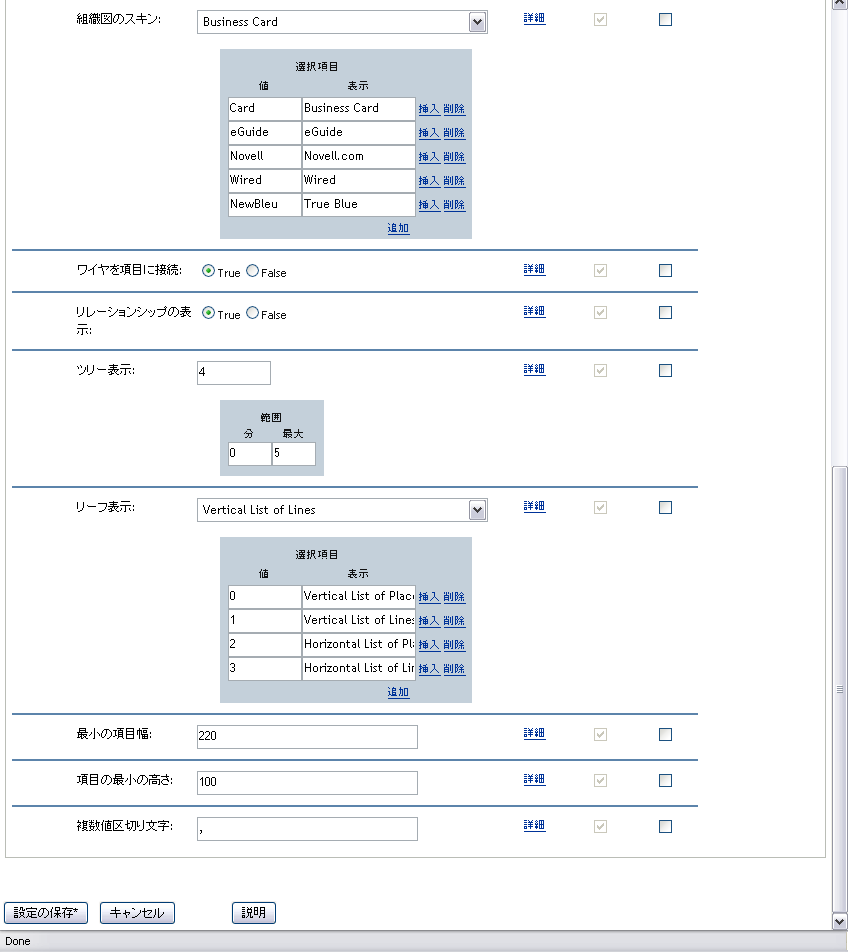Click 削除 in leaf choices row with value 3

(x=454, y=668)
